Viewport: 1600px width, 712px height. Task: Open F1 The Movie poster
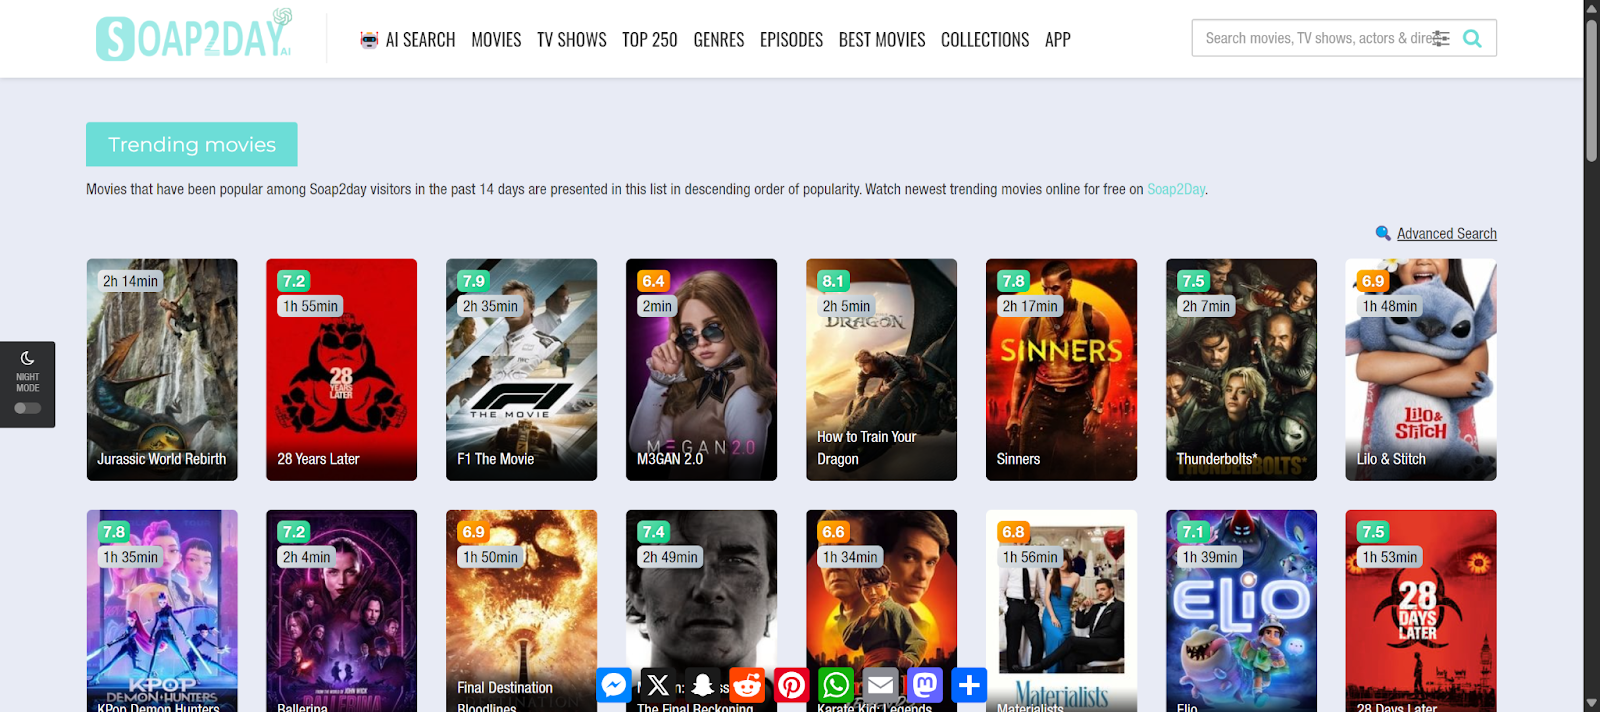(x=521, y=370)
